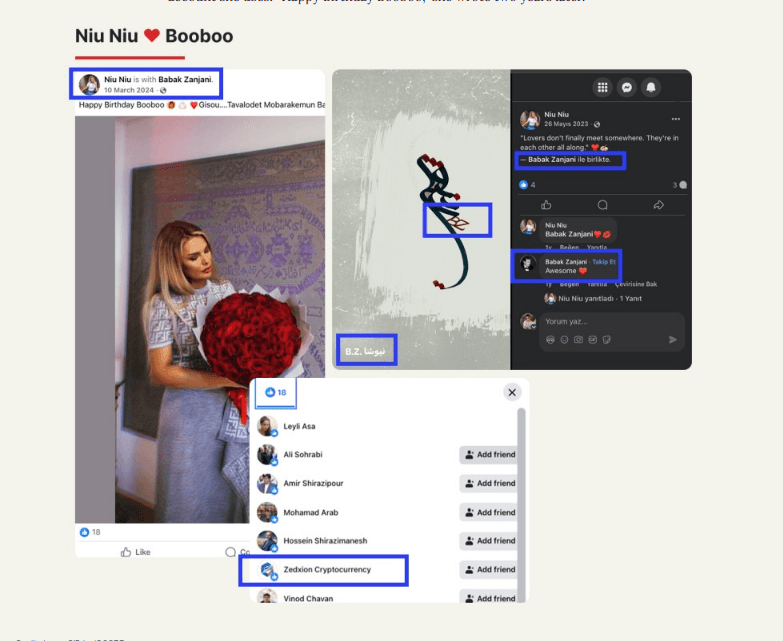Click the notifications bell icon
Viewport: 783px width, 641px height.
pyautogui.click(x=651, y=87)
